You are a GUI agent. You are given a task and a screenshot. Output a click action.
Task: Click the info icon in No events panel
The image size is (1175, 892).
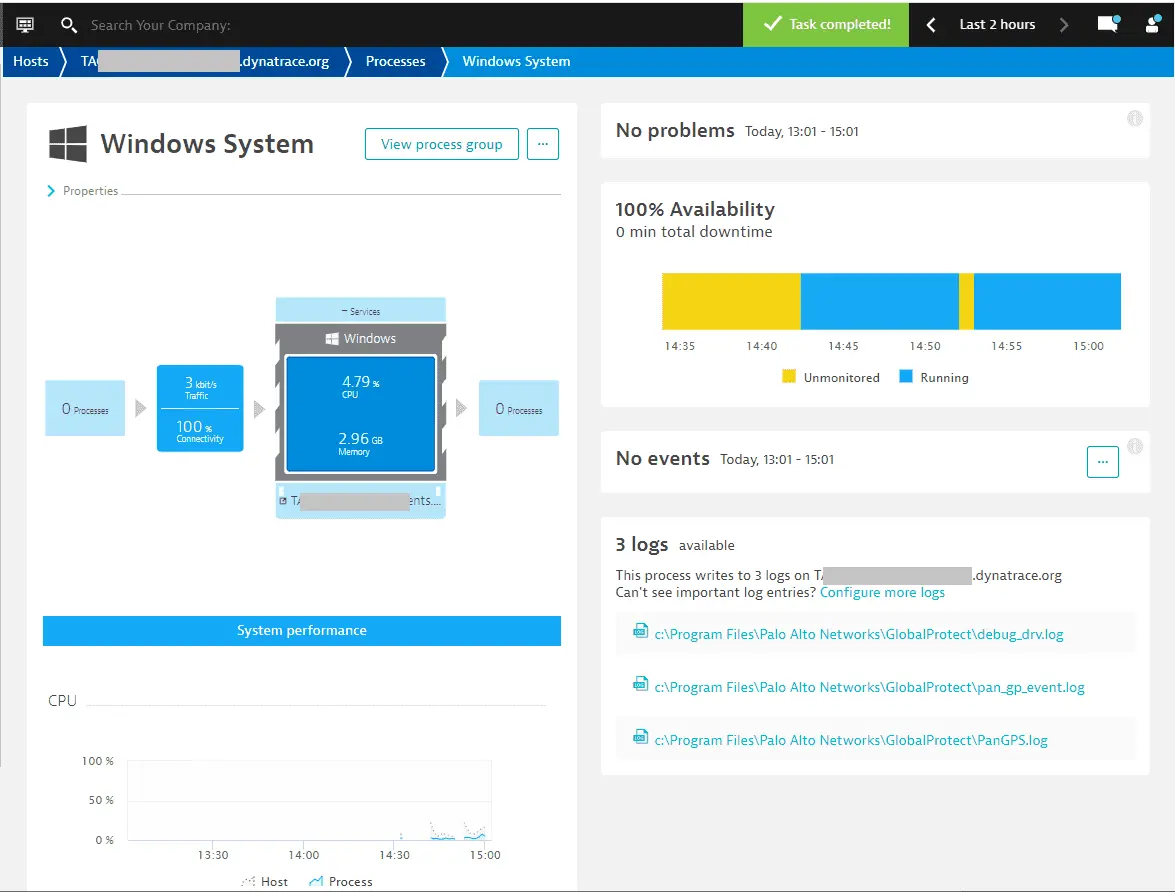(1135, 447)
